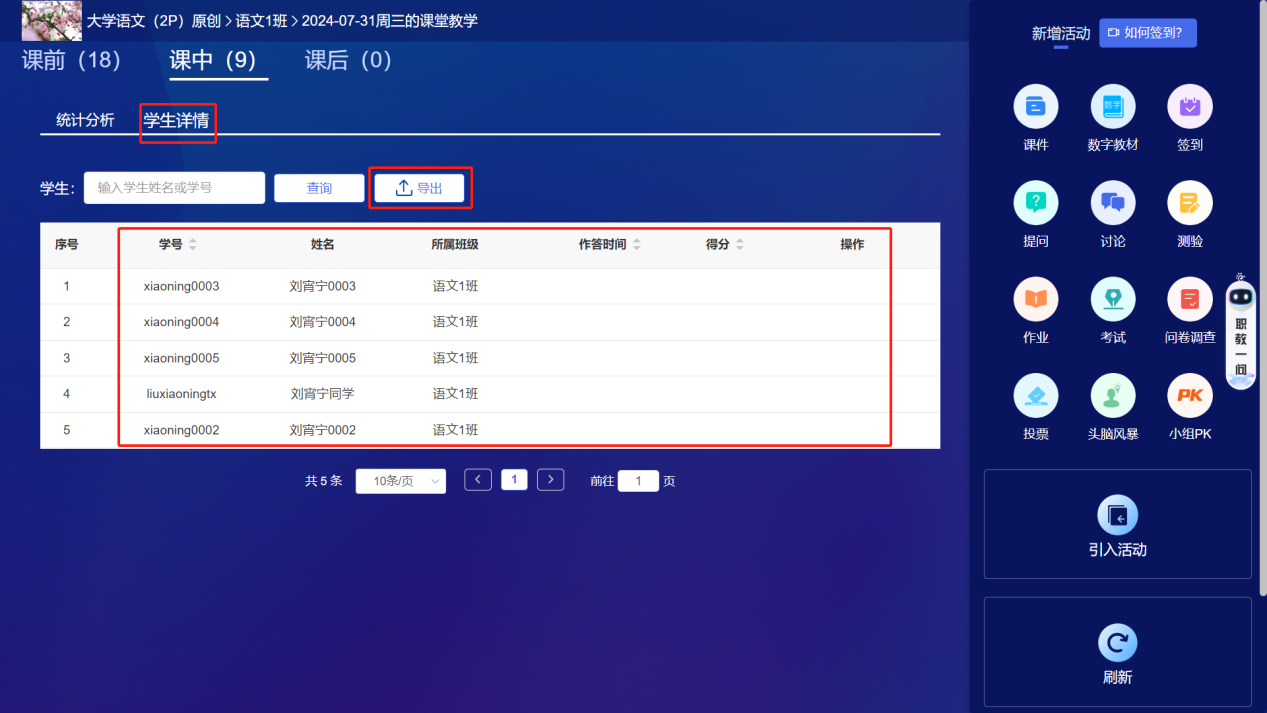
Task: Sort the table by 作答时间 column
Action: click(636, 245)
